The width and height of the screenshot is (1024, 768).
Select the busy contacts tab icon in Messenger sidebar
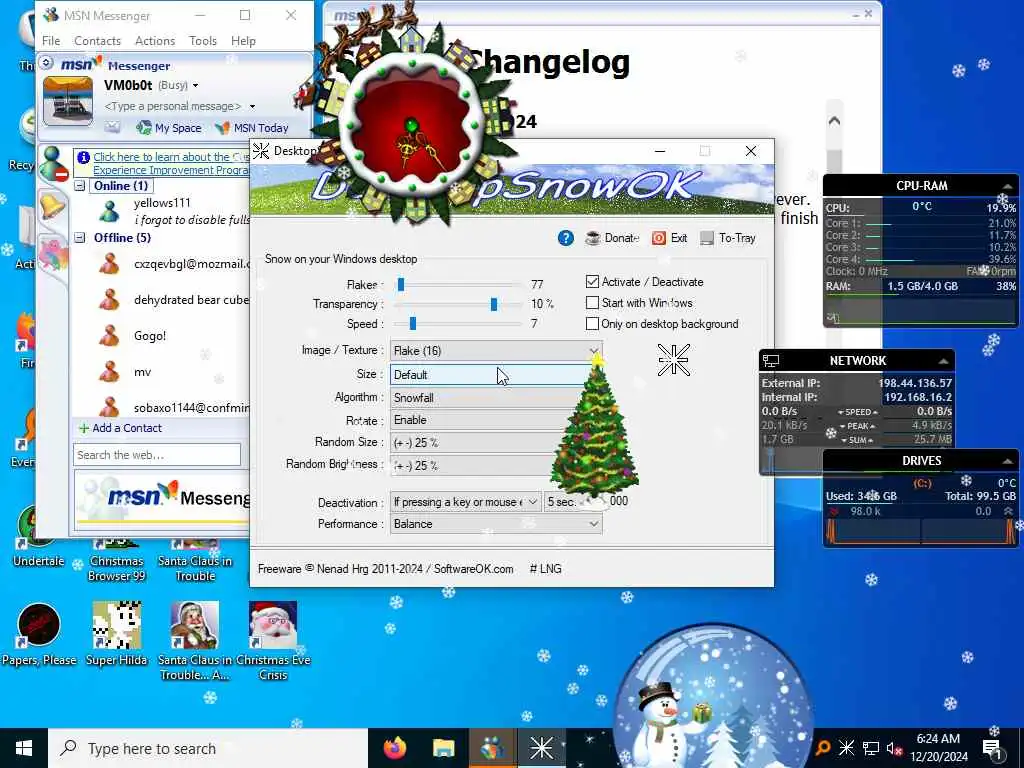coord(53,163)
